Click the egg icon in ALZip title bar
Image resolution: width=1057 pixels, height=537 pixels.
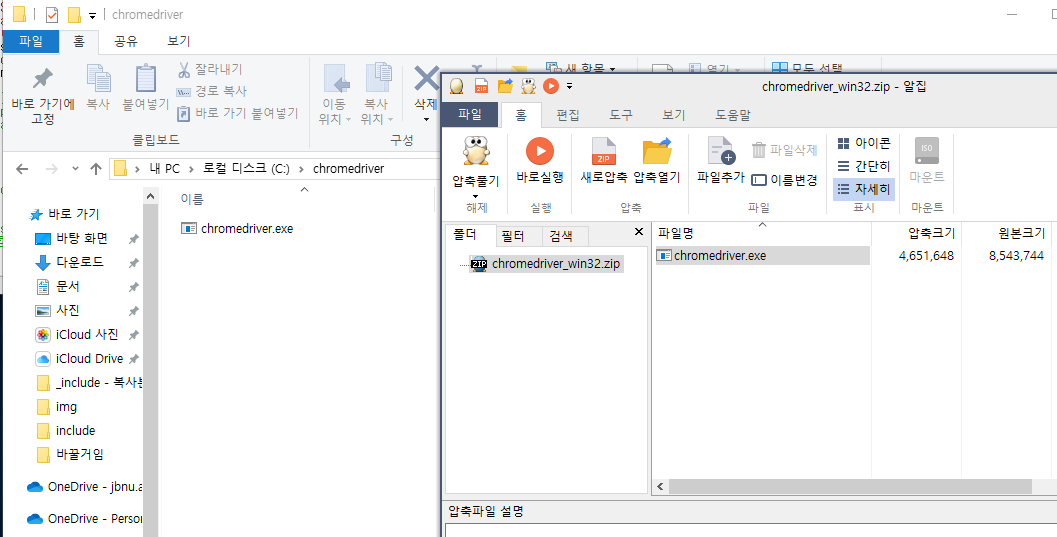[457, 86]
